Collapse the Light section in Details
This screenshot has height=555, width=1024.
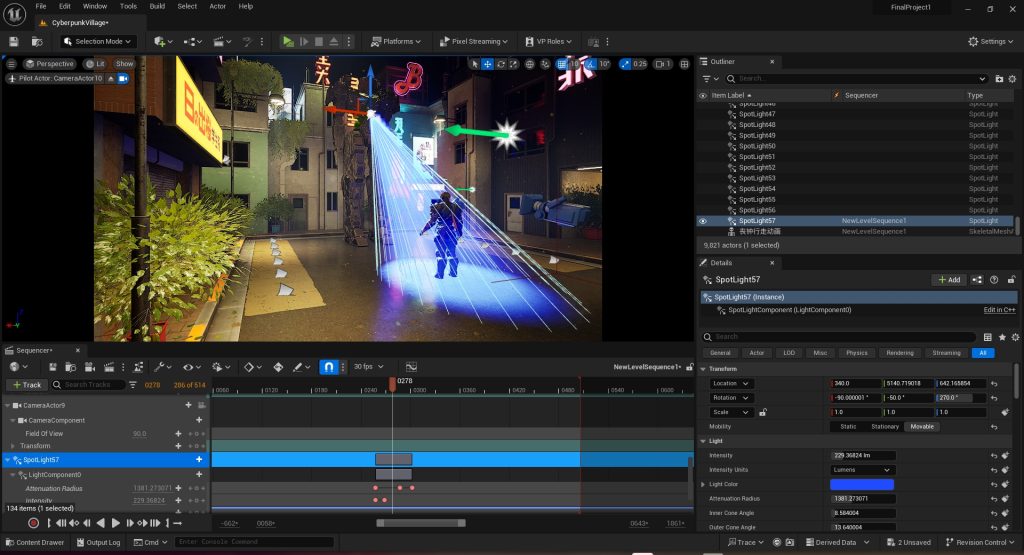(x=703, y=441)
